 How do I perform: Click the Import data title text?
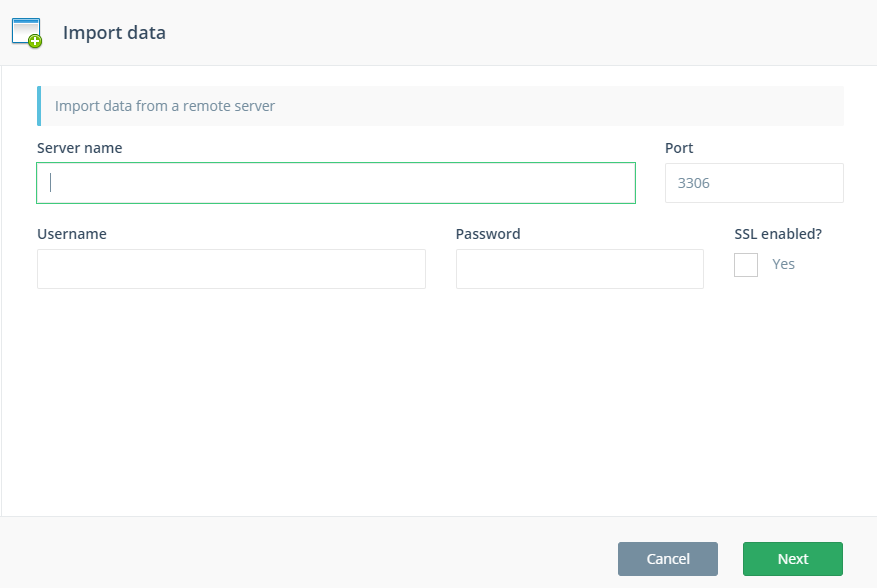(x=114, y=33)
